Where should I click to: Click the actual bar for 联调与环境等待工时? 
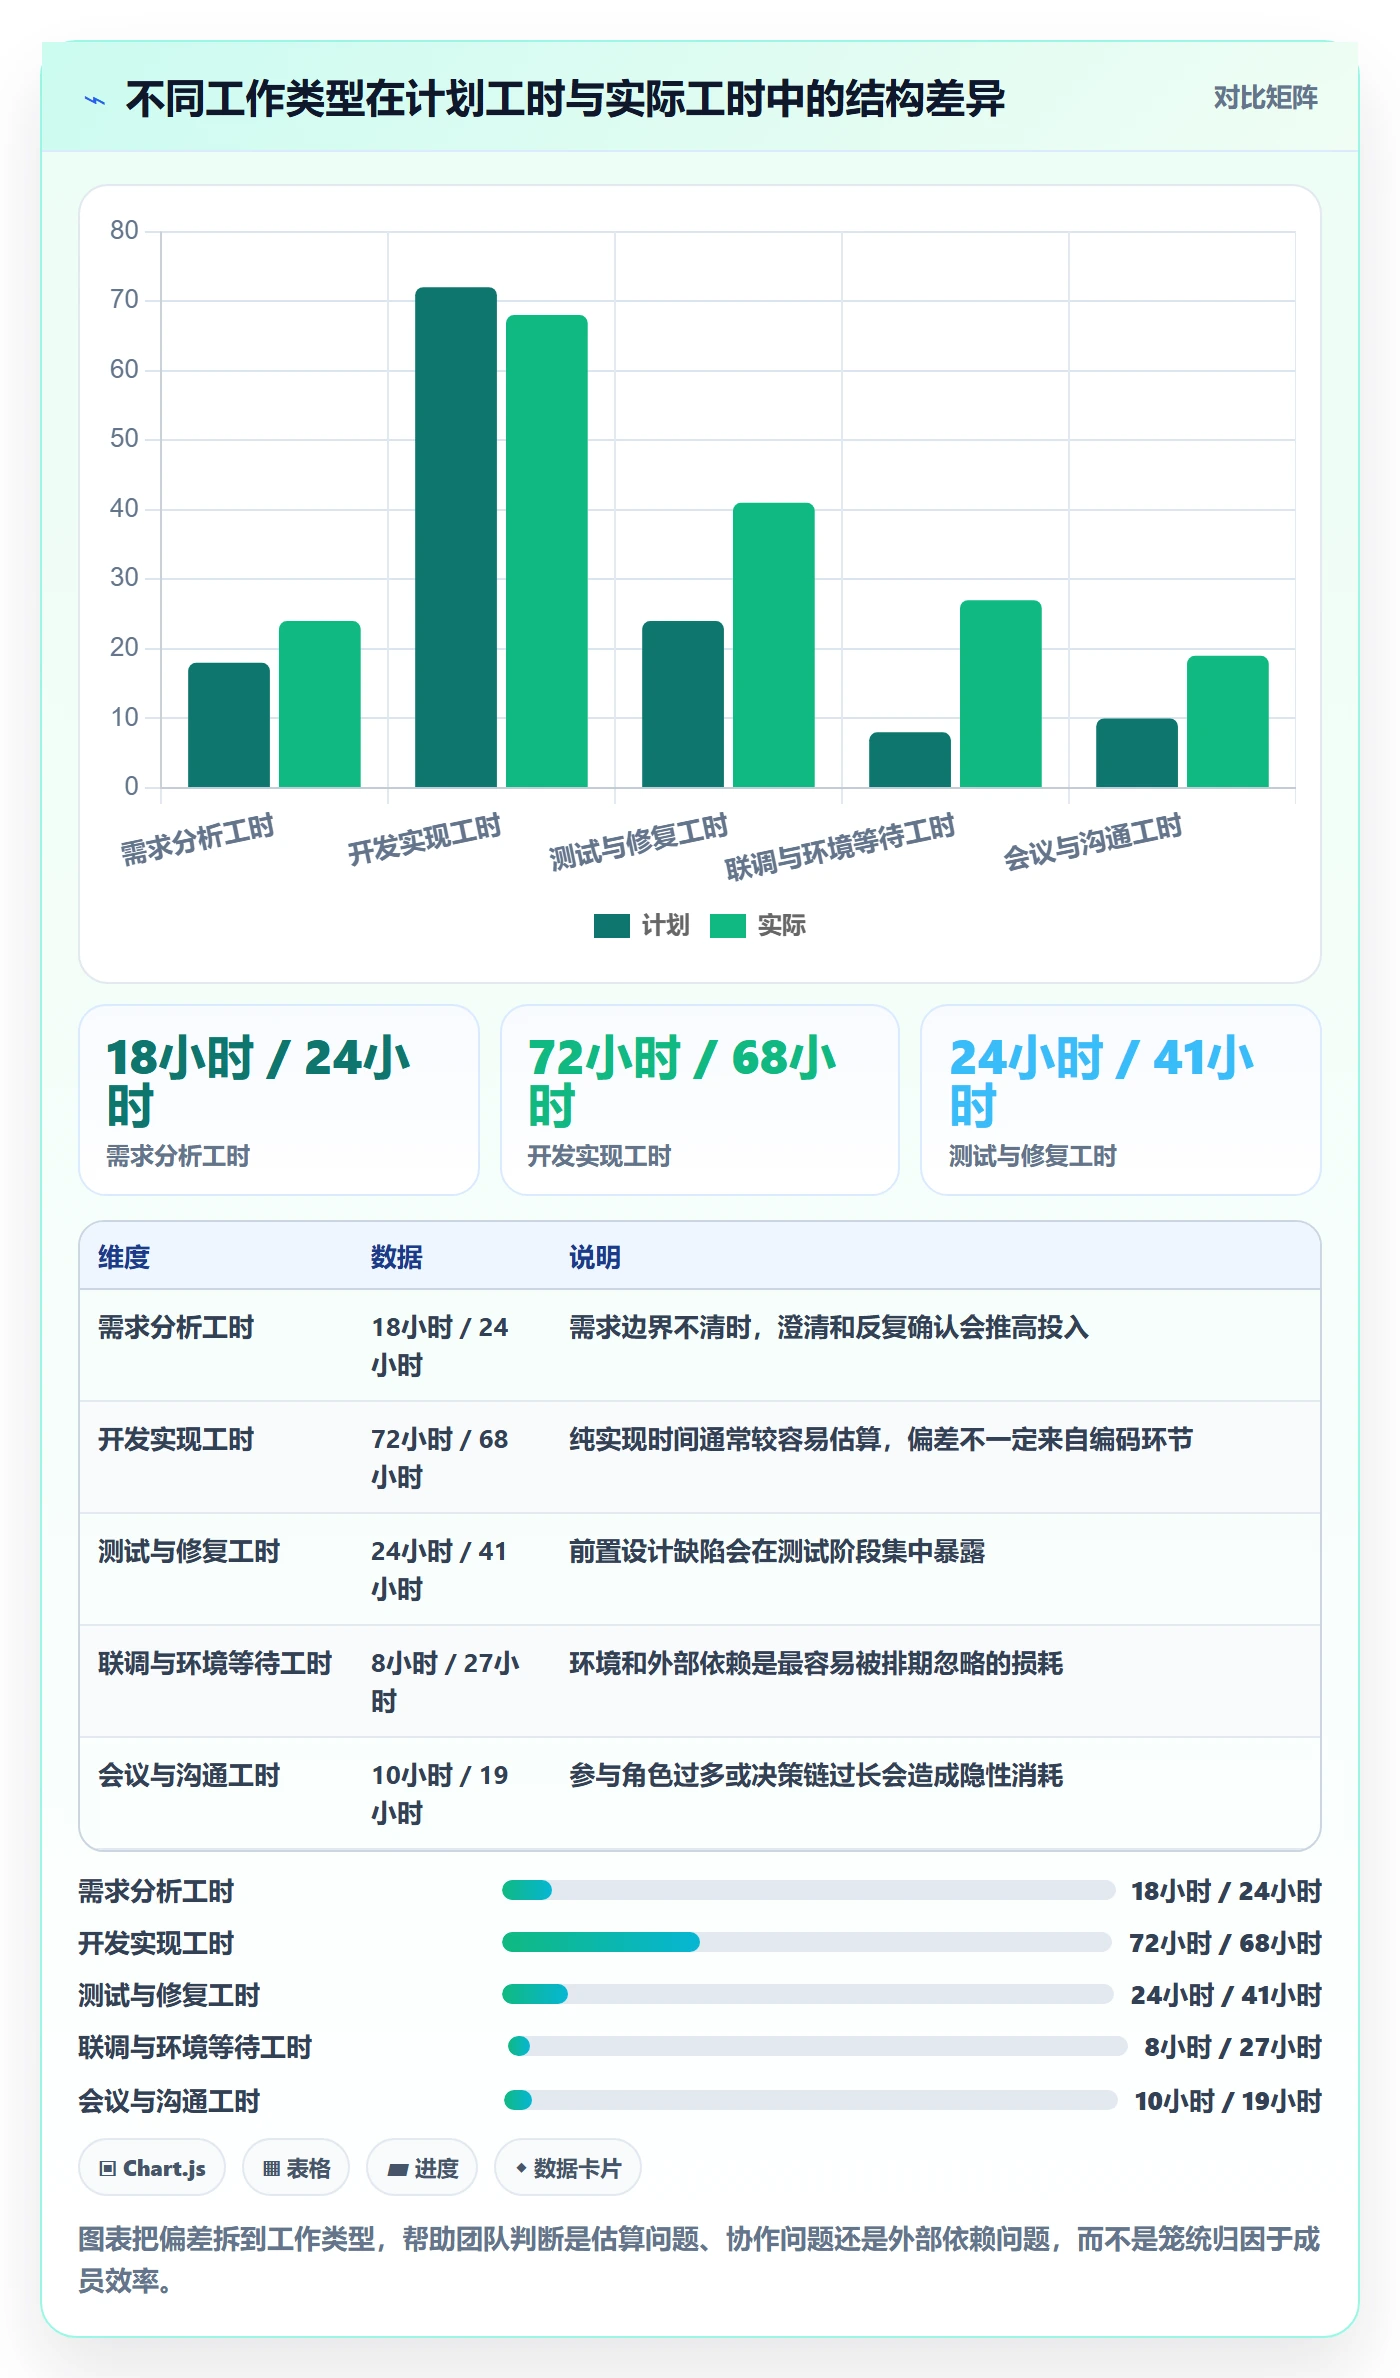tap(1000, 693)
